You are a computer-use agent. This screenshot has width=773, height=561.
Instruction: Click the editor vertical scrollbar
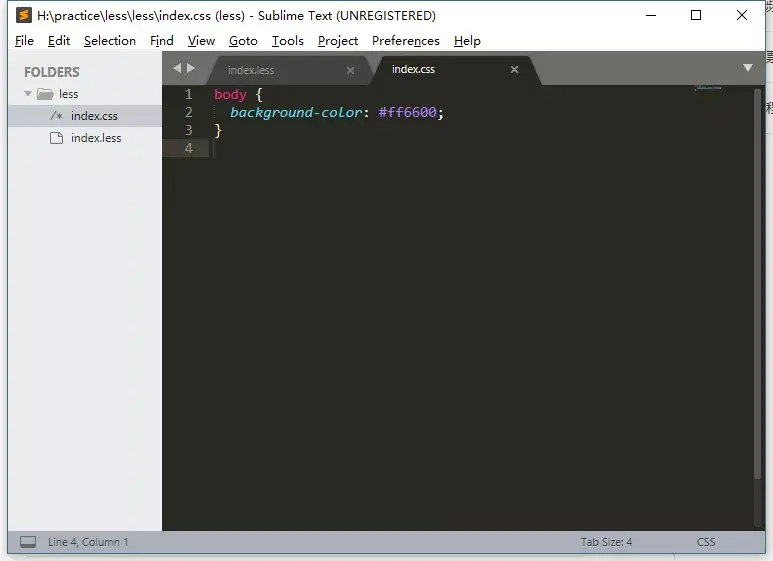(x=758, y=283)
